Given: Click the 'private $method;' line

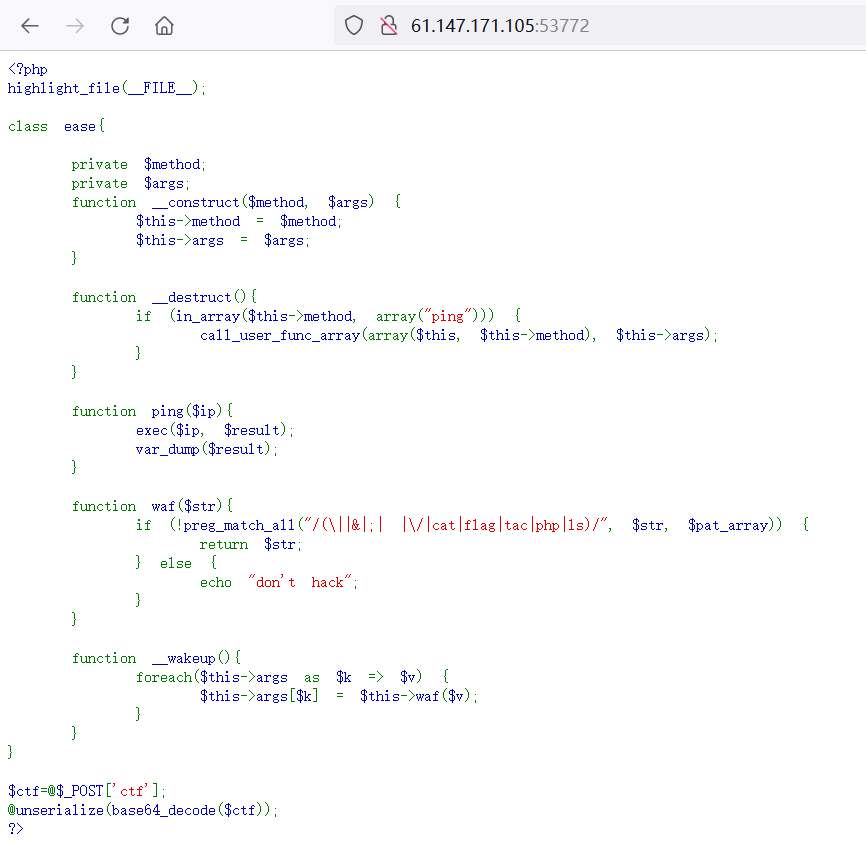Looking at the screenshot, I should tap(139, 165).
